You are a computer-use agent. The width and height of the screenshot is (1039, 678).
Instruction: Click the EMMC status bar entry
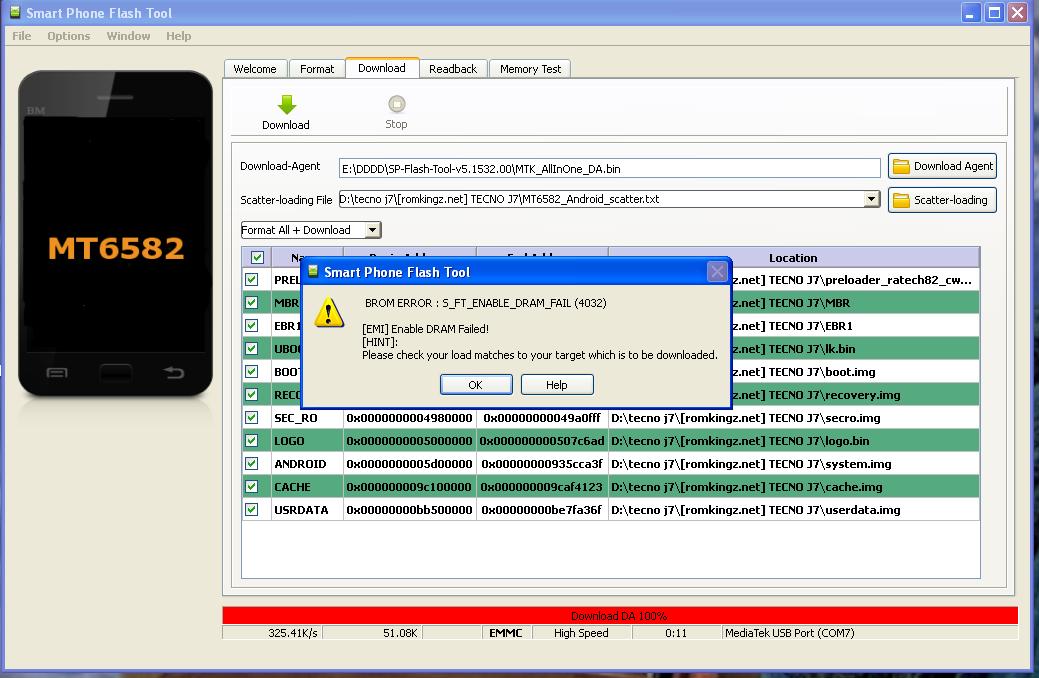point(506,633)
